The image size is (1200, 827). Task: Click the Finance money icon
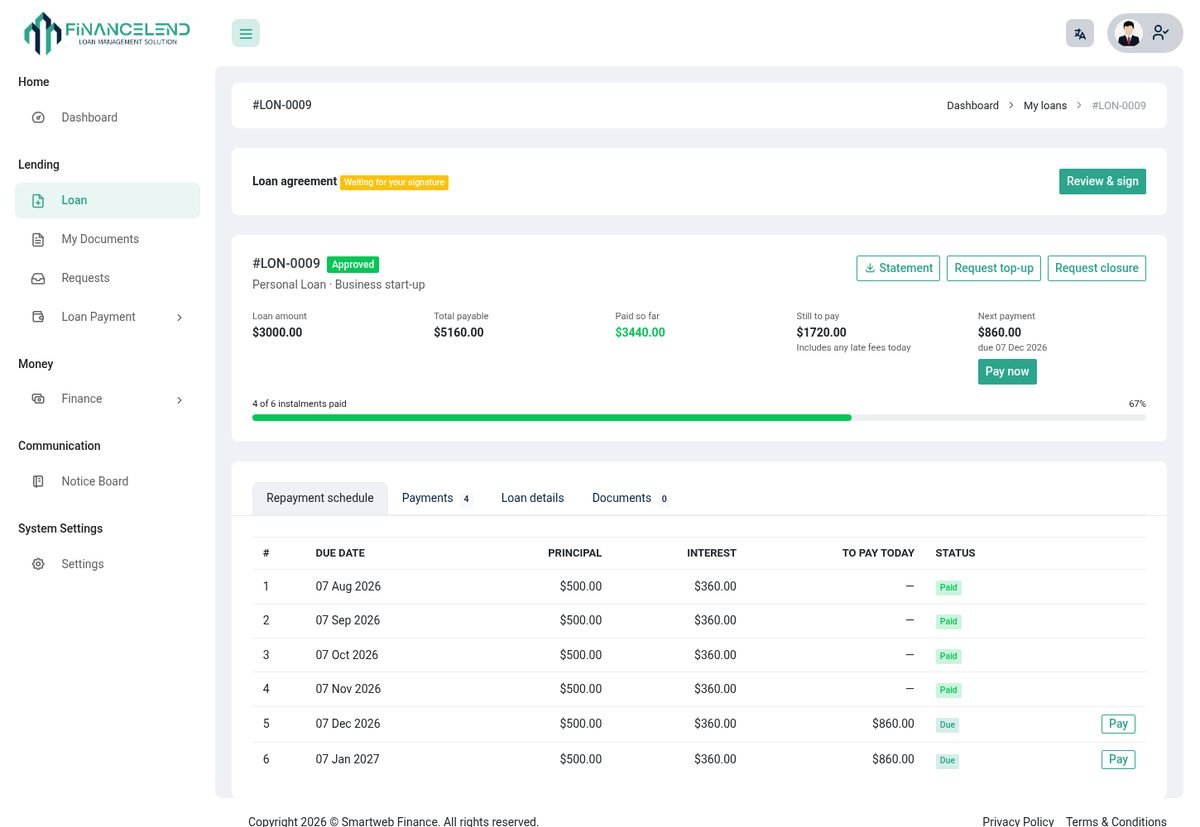click(x=38, y=399)
